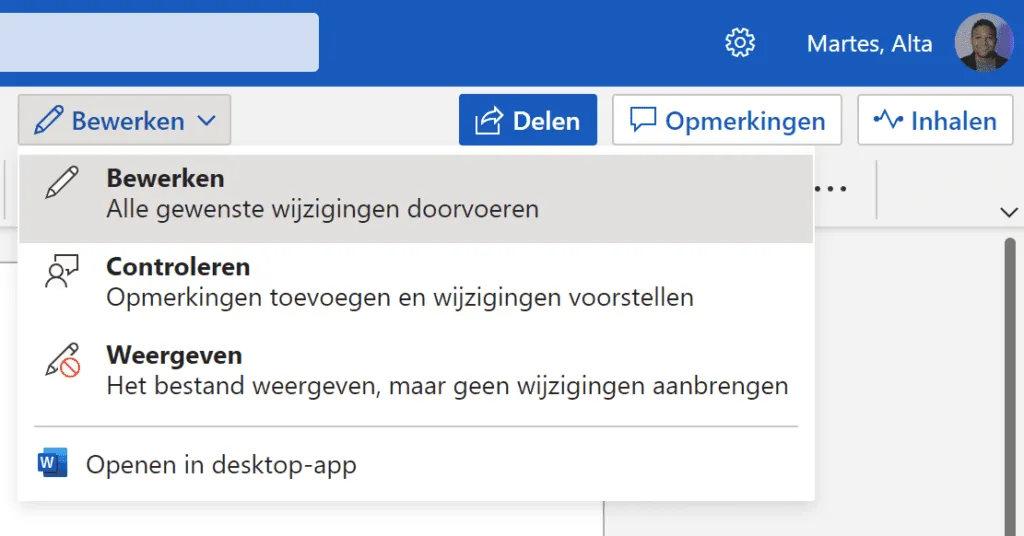Click the share arrow icon on Delen
This screenshot has width=1024, height=536.
488,121
